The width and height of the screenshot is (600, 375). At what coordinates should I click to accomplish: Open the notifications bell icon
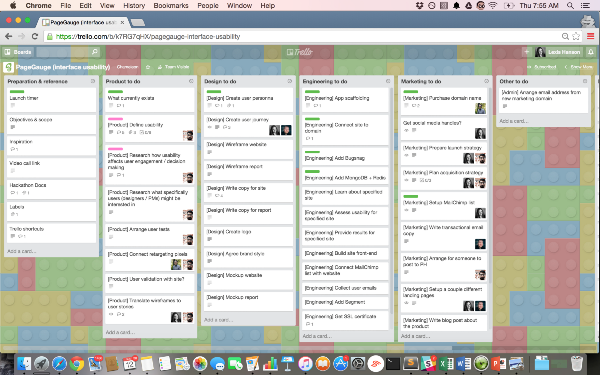tap(591, 52)
